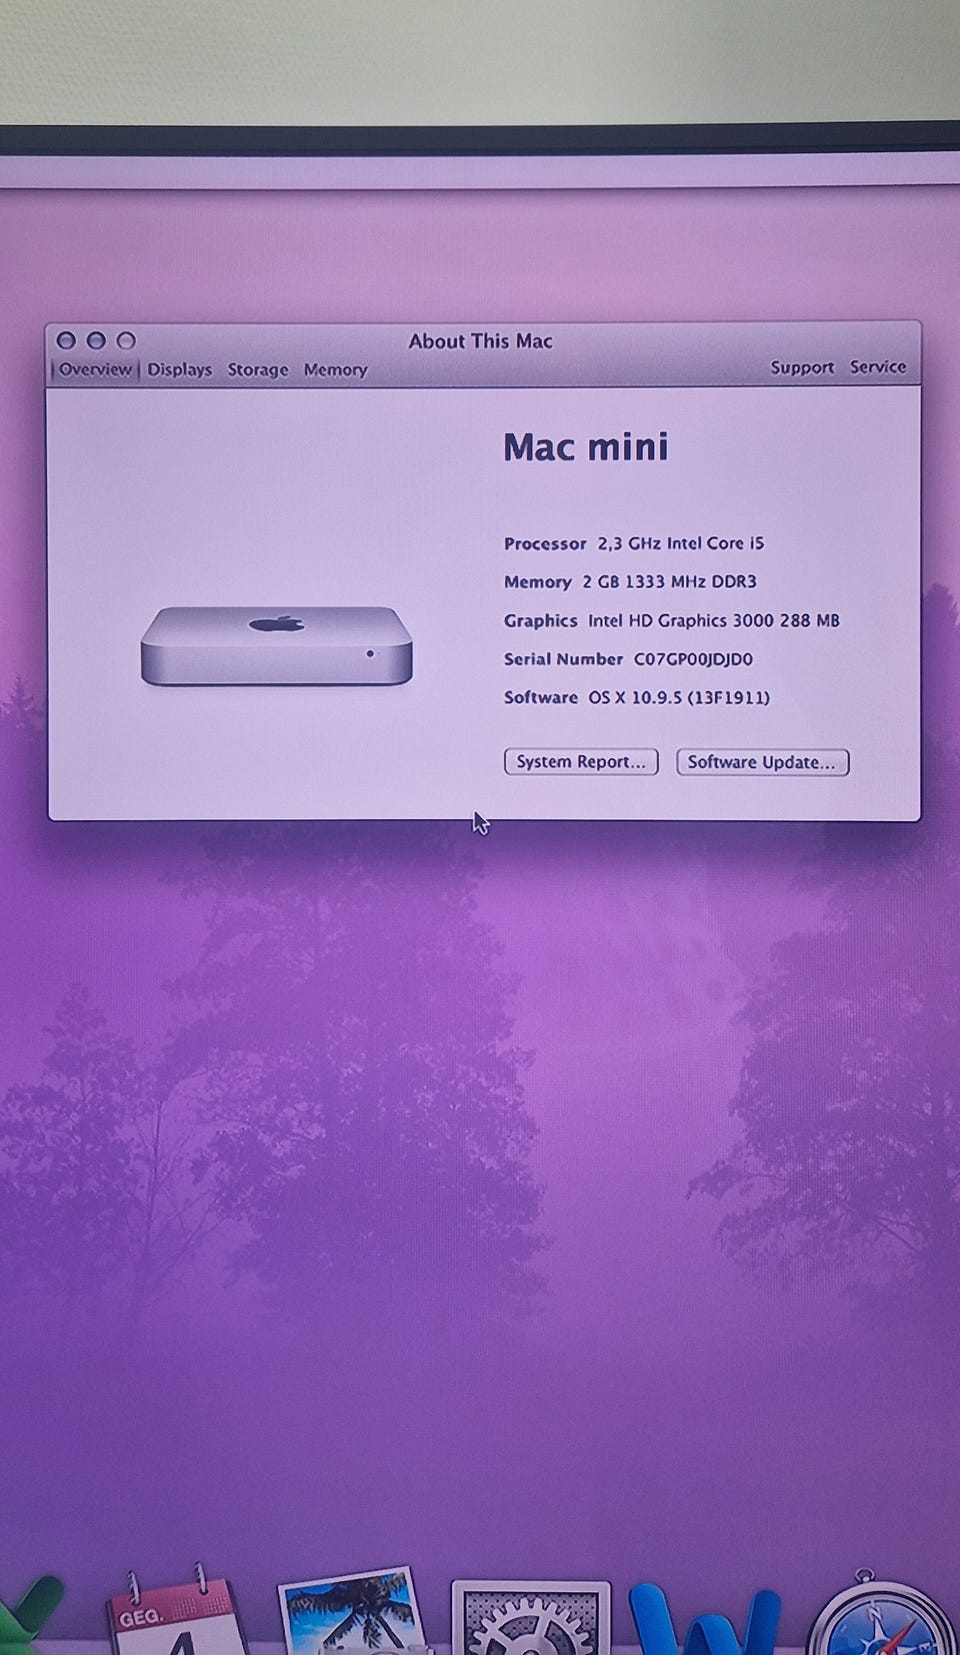Viewport: 960px width, 1655px height.
Task: Click the serial number "C07GP00JDJD0"
Action: (693, 659)
